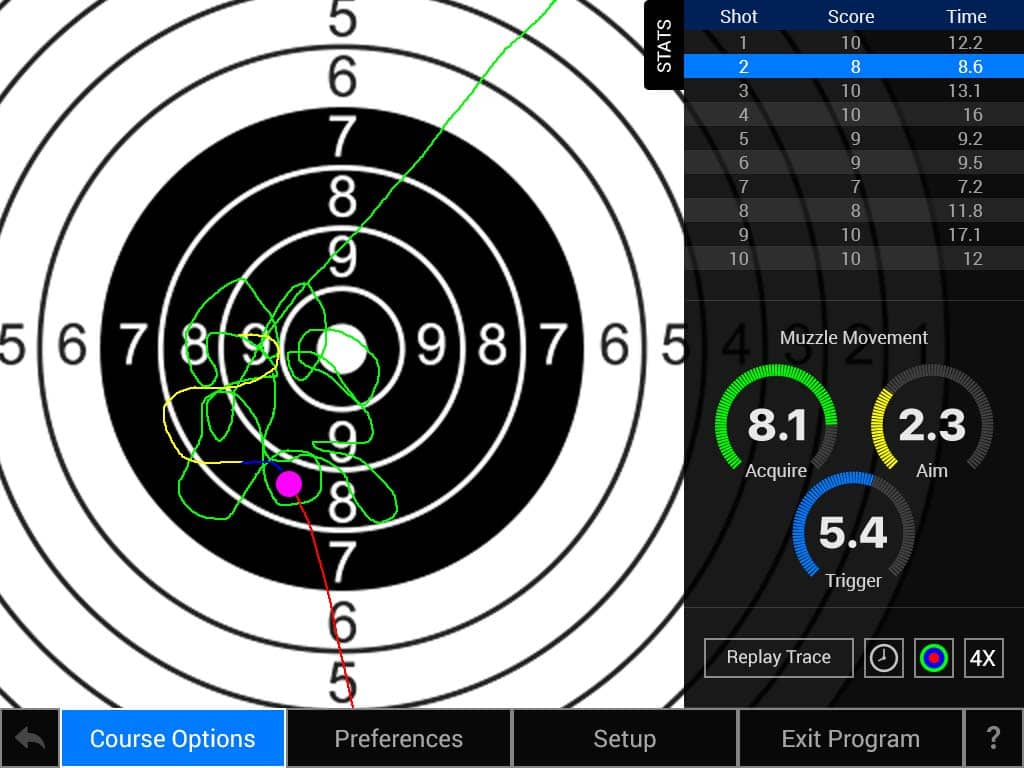Click the magenta shot marker on target
Viewport: 1024px width, 768px height.
(x=289, y=484)
